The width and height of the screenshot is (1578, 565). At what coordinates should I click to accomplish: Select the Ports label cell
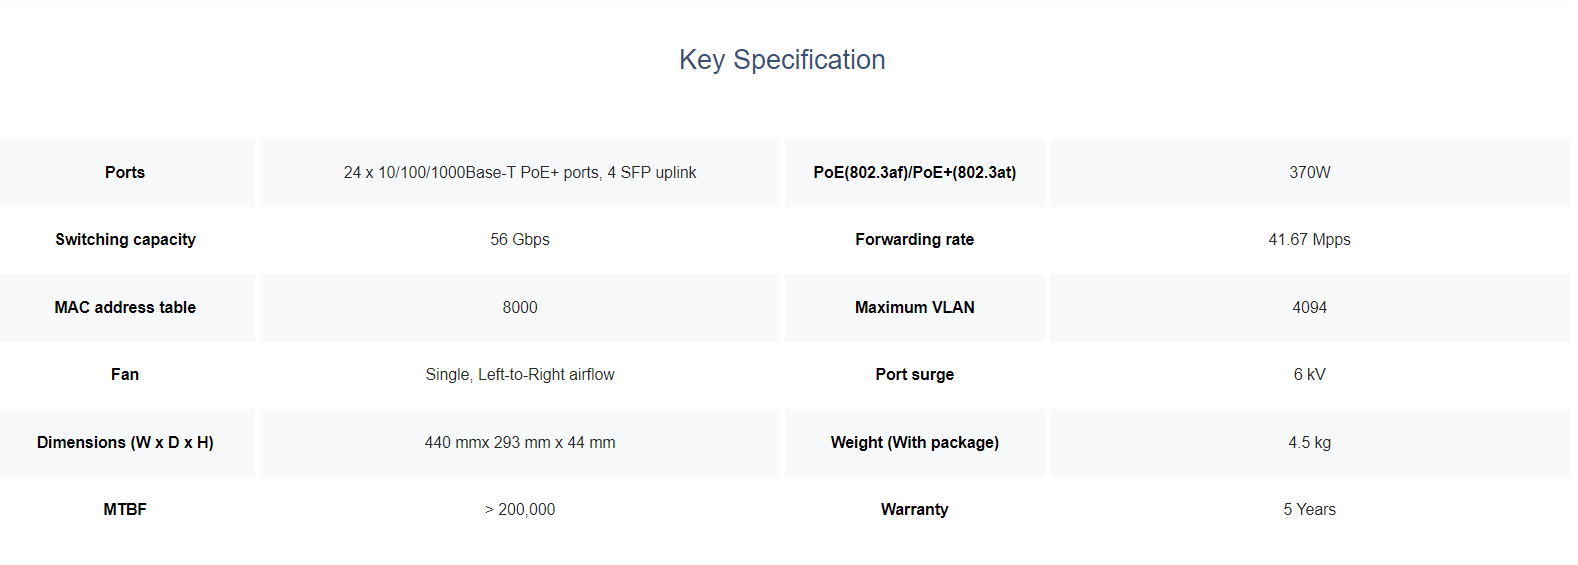pyautogui.click(x=125, y=173)
